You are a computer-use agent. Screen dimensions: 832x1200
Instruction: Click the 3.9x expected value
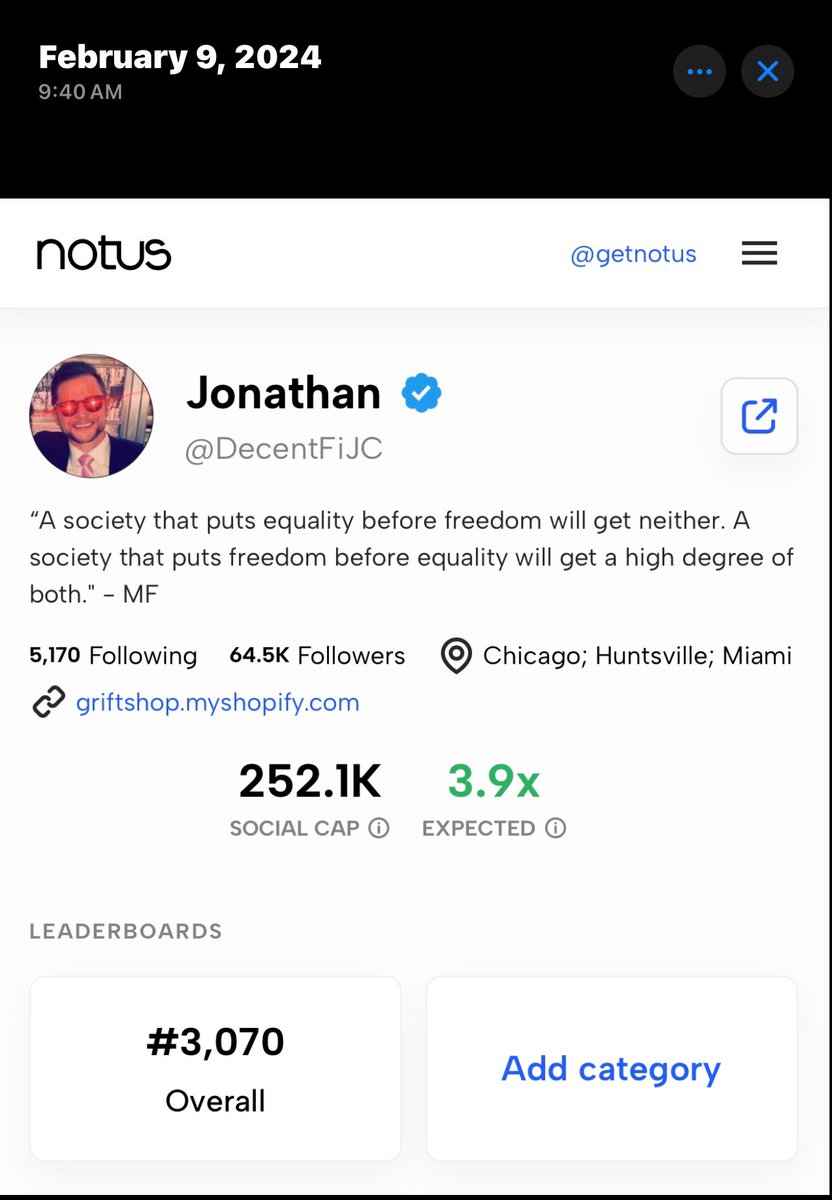click(493, 781)
